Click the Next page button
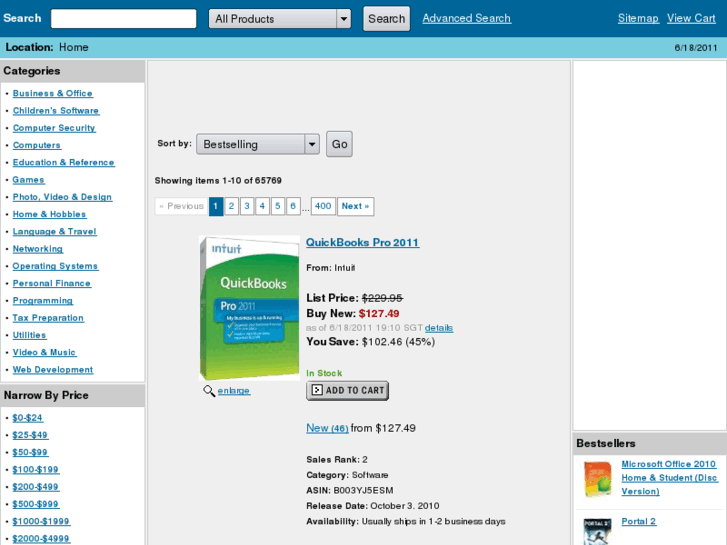 pos(355,206)
